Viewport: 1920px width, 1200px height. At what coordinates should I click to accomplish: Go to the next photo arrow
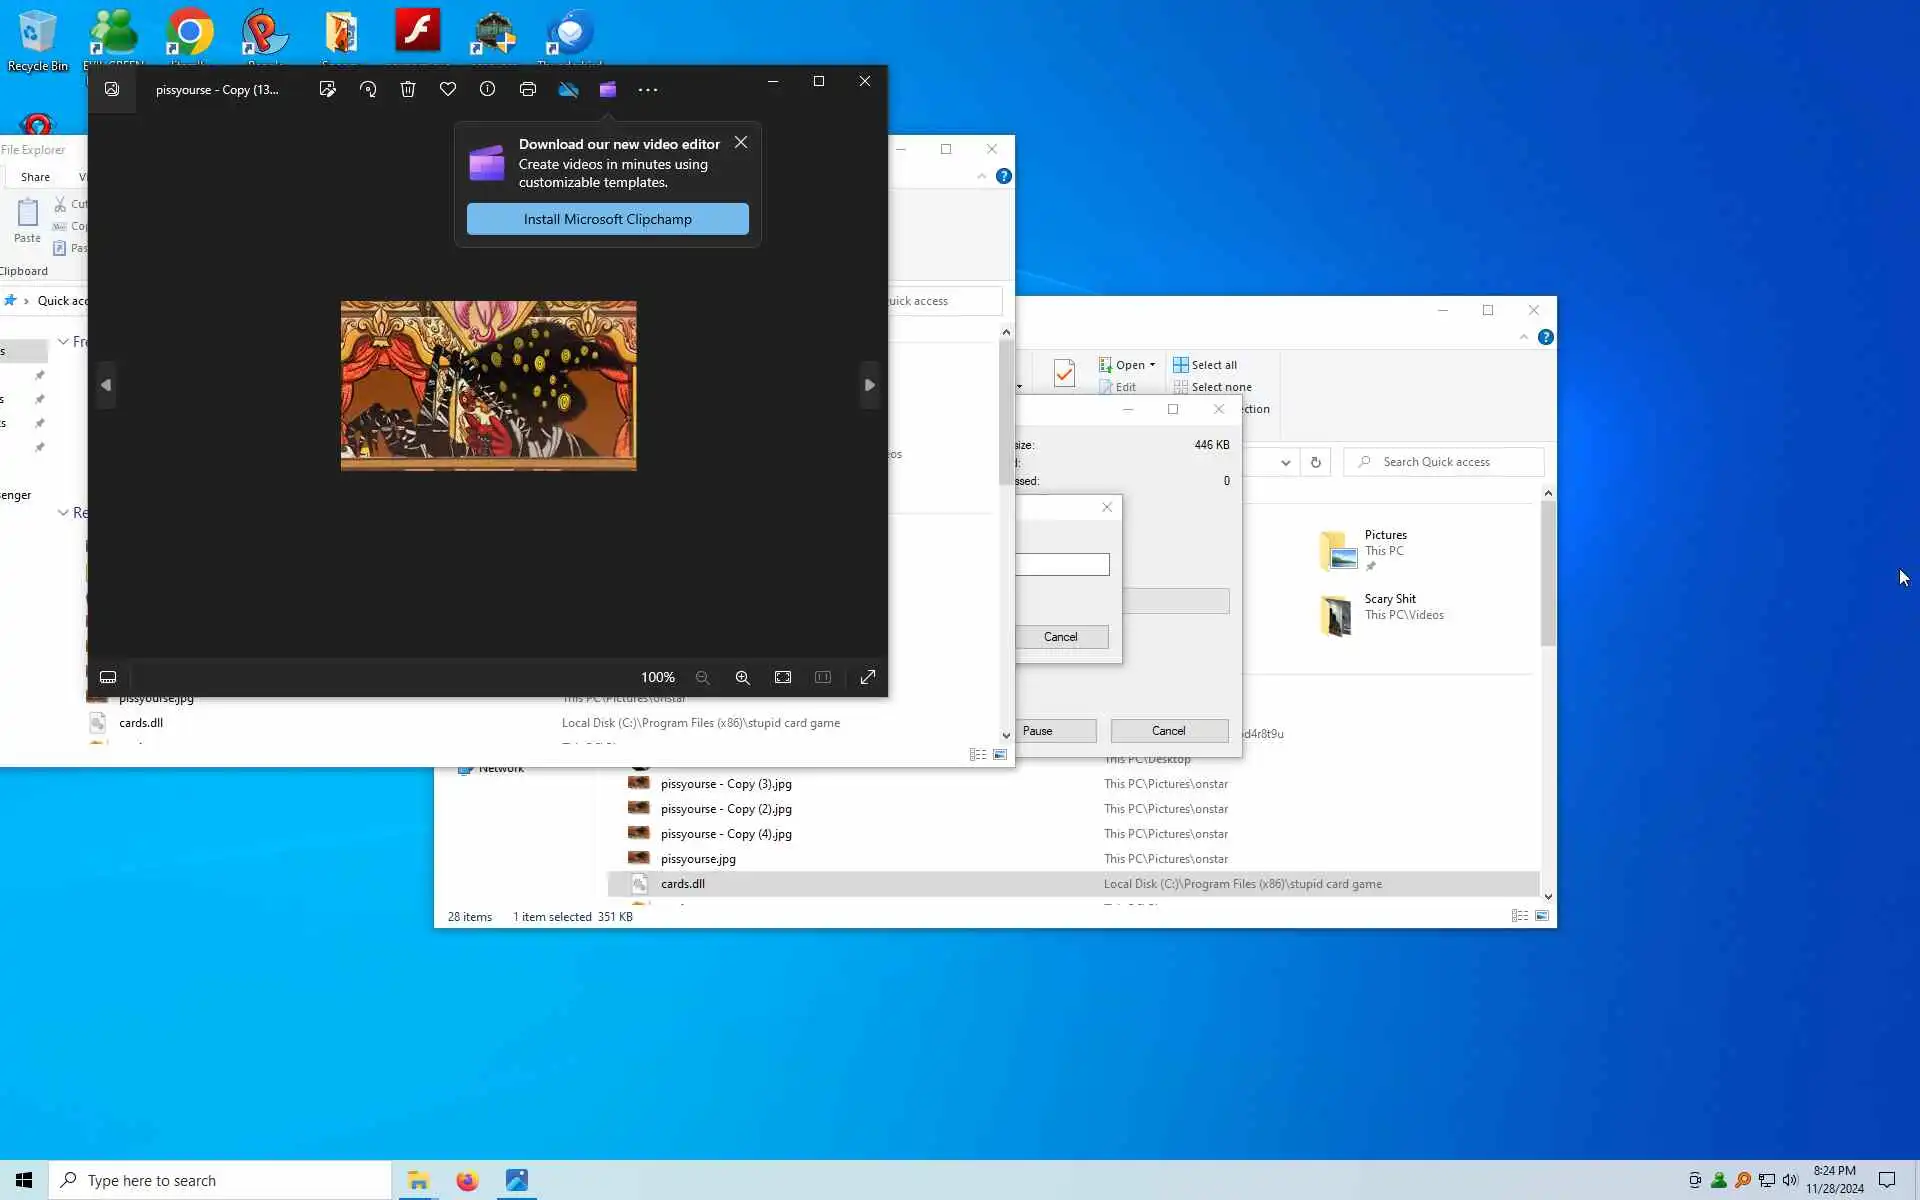coord(869,385)
